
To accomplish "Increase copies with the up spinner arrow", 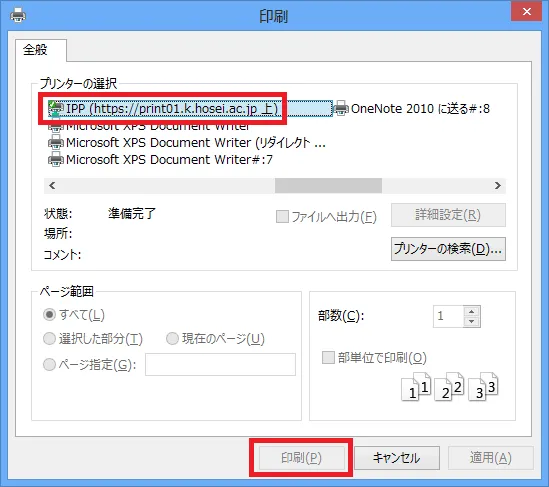I will (472, 311).
